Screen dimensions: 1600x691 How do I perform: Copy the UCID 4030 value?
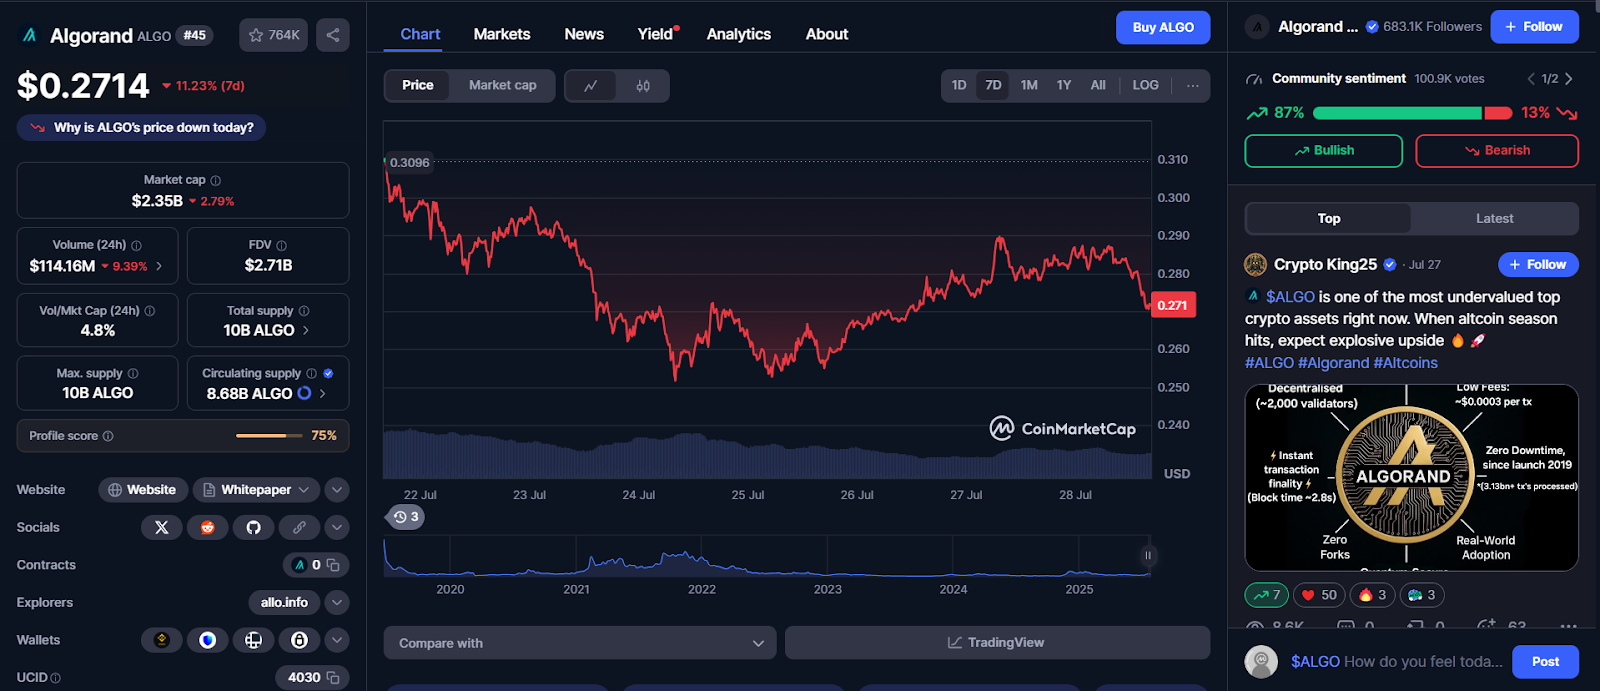[x=333, y=678]
